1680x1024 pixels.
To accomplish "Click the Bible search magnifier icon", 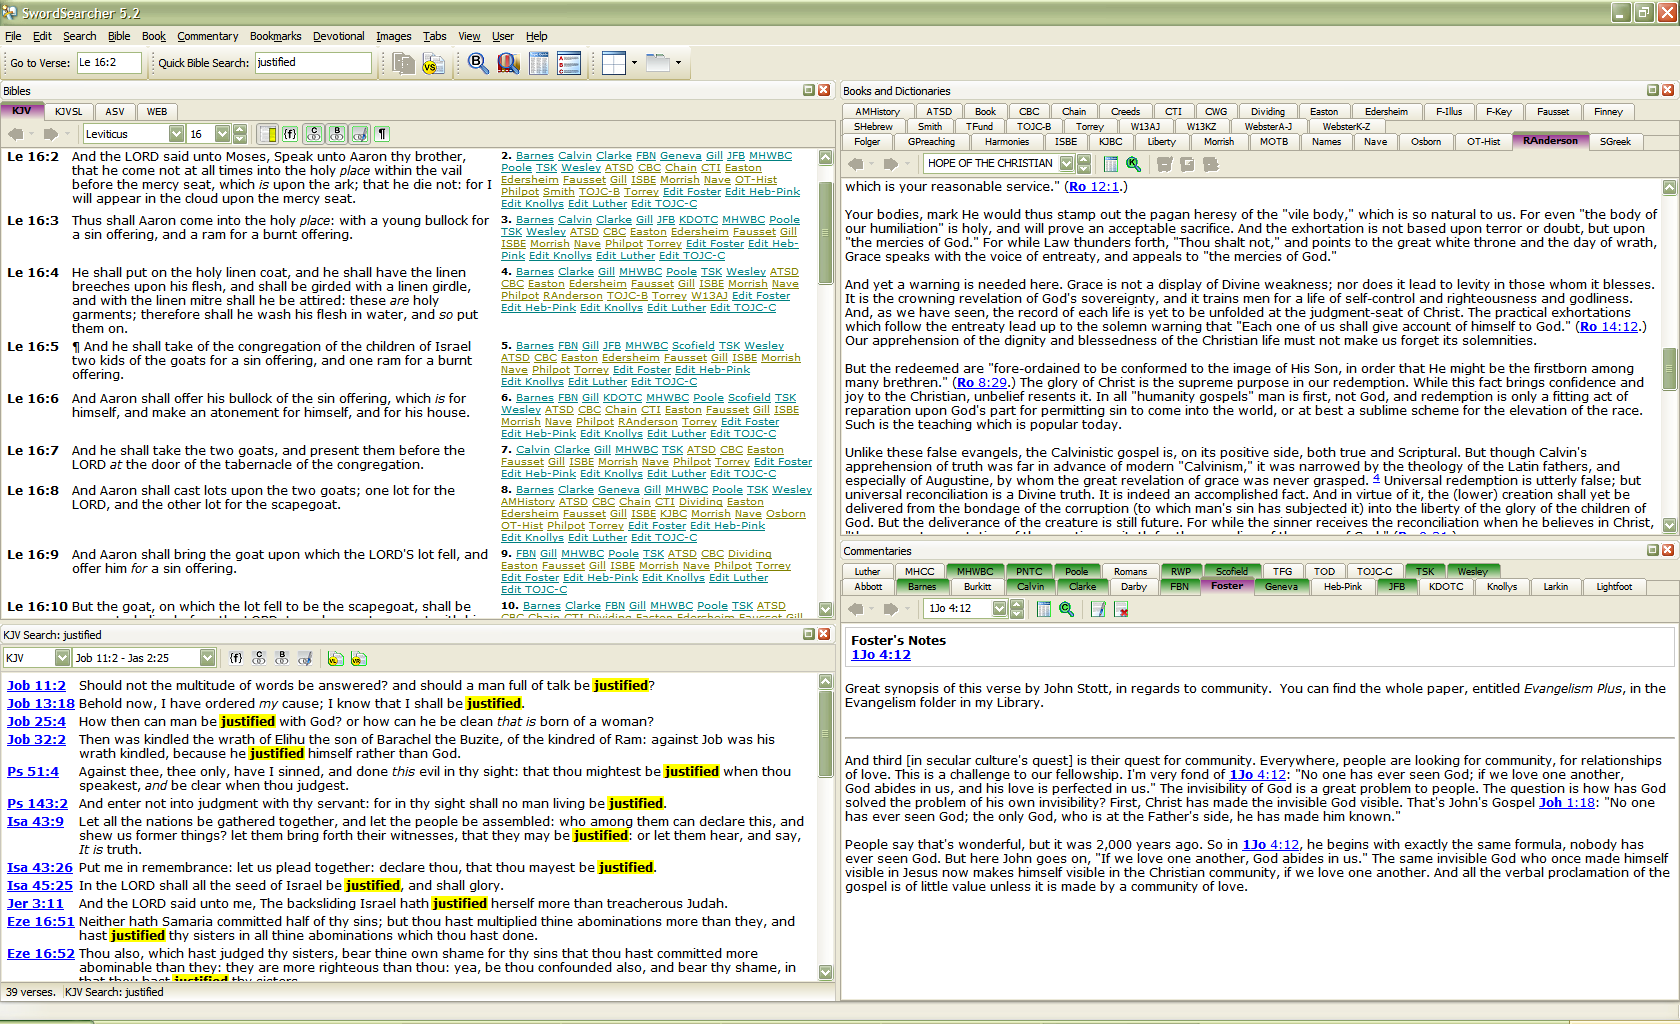I will (478, 63).
